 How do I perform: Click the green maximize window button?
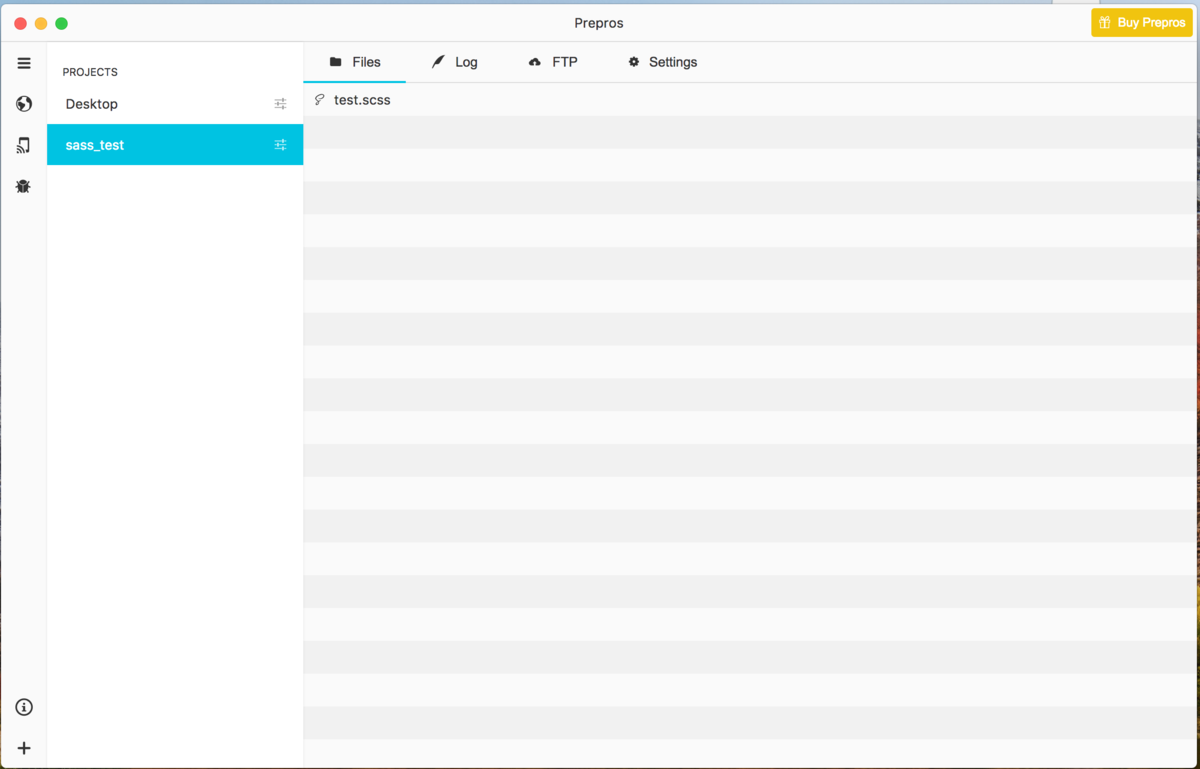61,23
